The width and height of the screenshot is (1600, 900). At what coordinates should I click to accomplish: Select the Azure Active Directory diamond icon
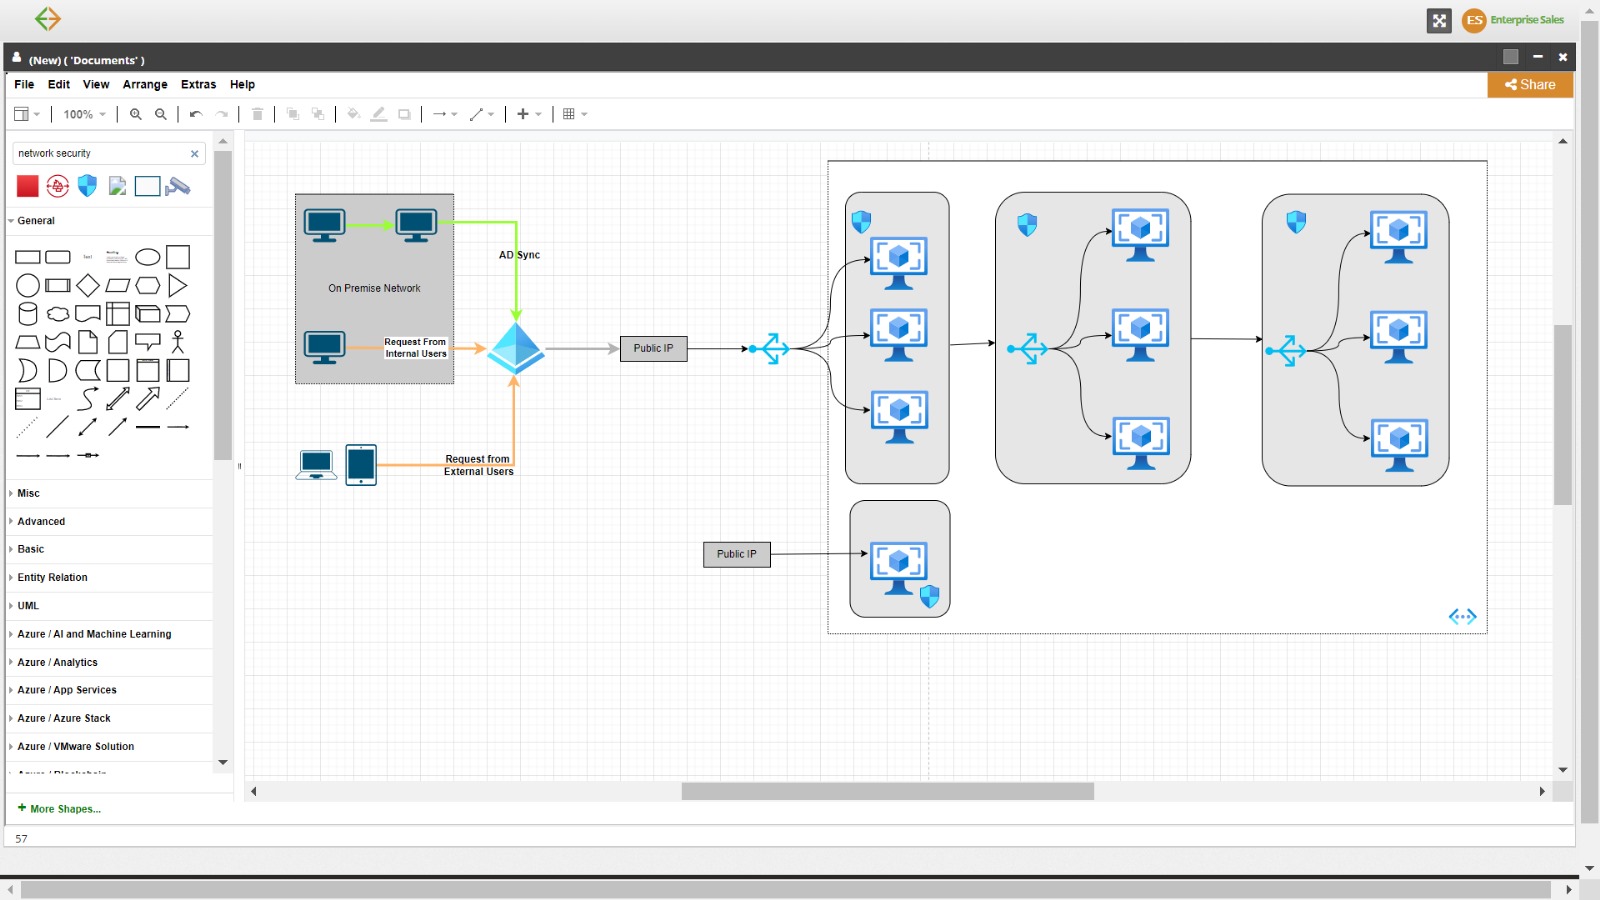(516, 348)
